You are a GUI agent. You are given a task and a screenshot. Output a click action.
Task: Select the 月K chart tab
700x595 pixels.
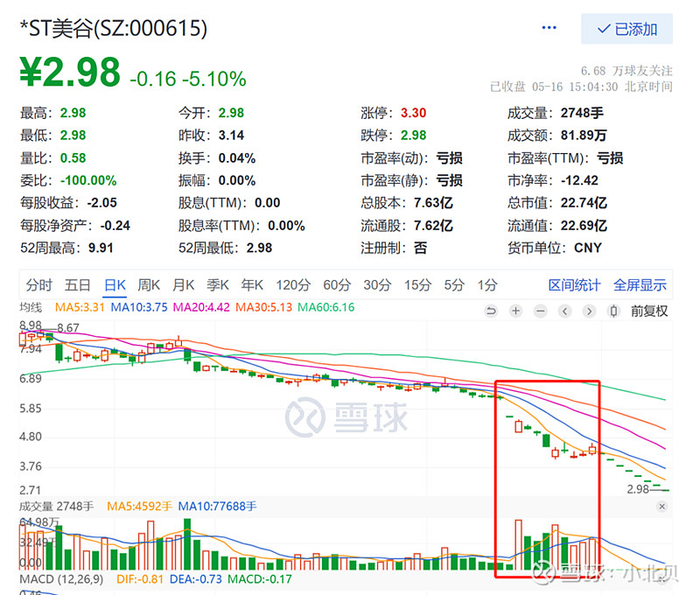[x=183, y=285]
